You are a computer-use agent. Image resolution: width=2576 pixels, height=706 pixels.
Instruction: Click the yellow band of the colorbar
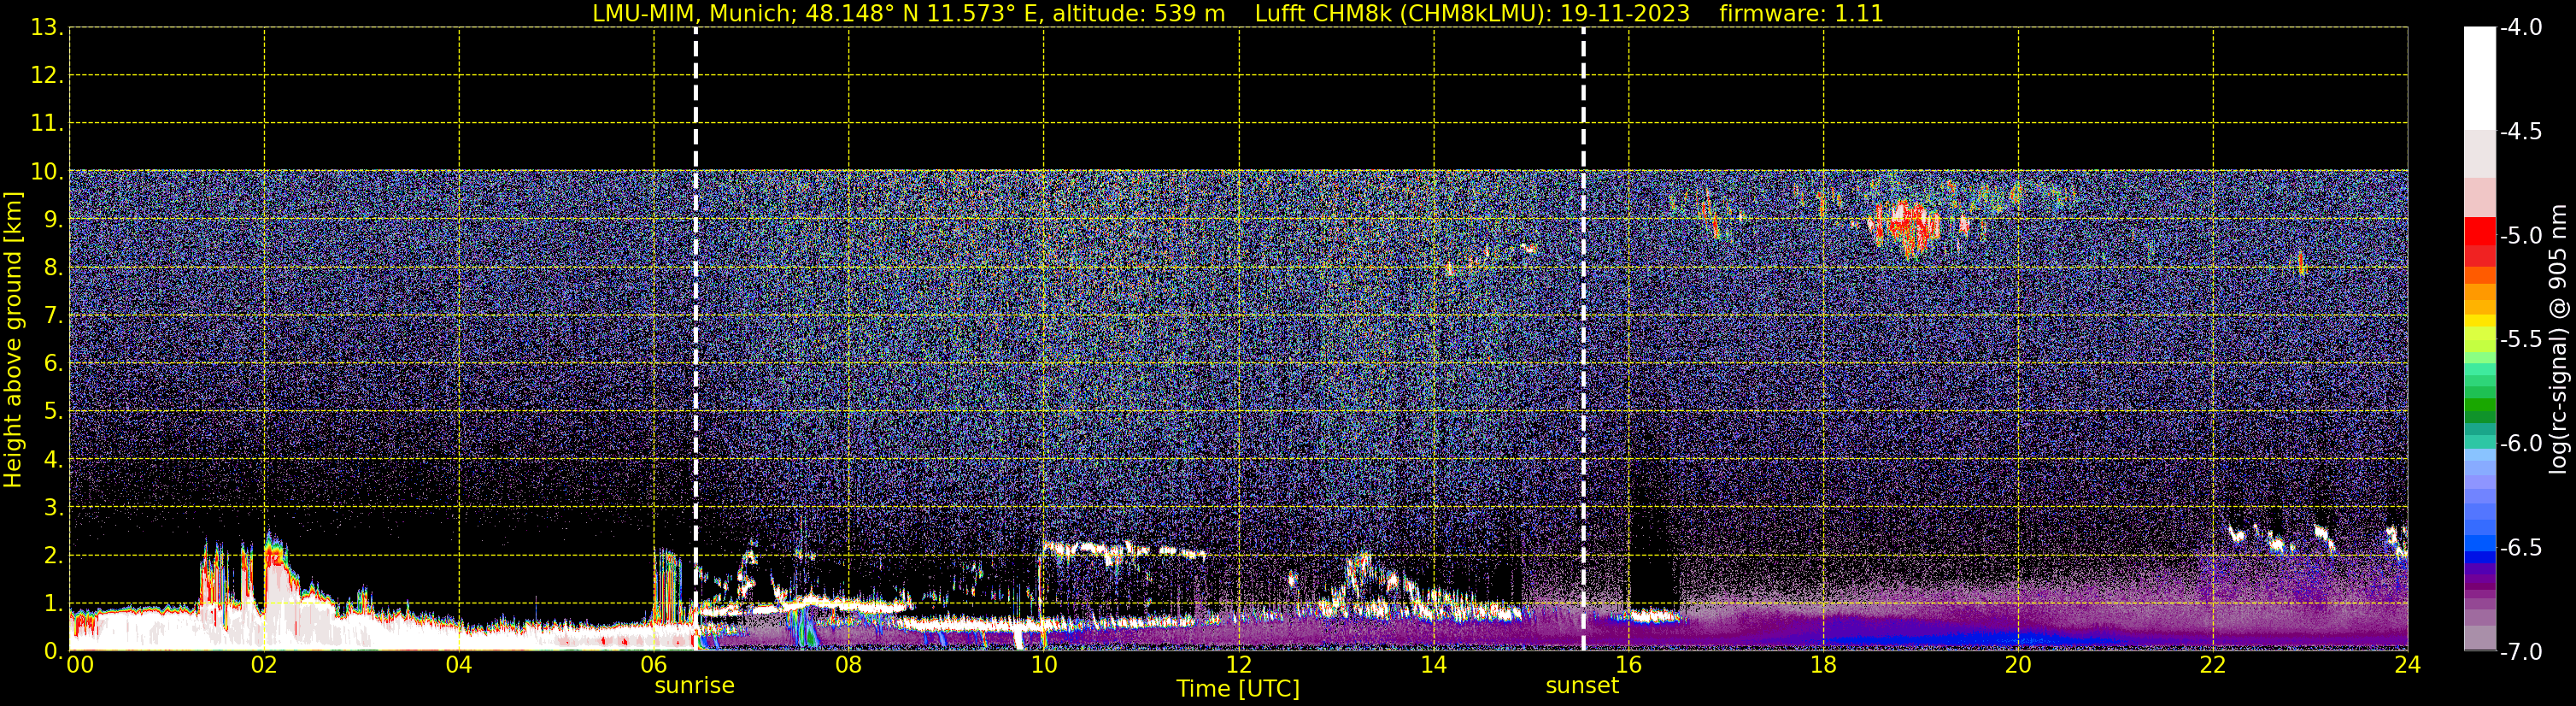(x=2480, y=320)
